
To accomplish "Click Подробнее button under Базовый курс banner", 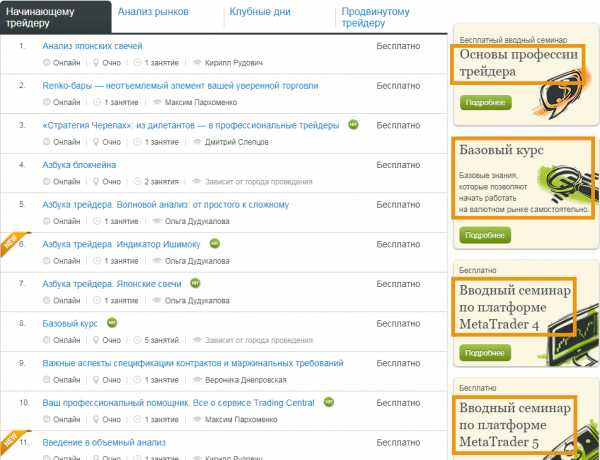I will (485, 235).
